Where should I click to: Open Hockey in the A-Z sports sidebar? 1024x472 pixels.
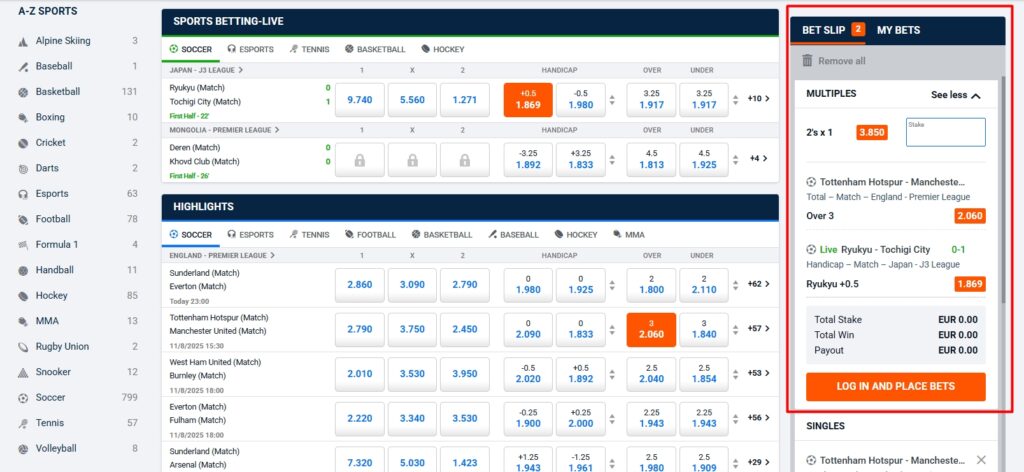coord(78,295)
